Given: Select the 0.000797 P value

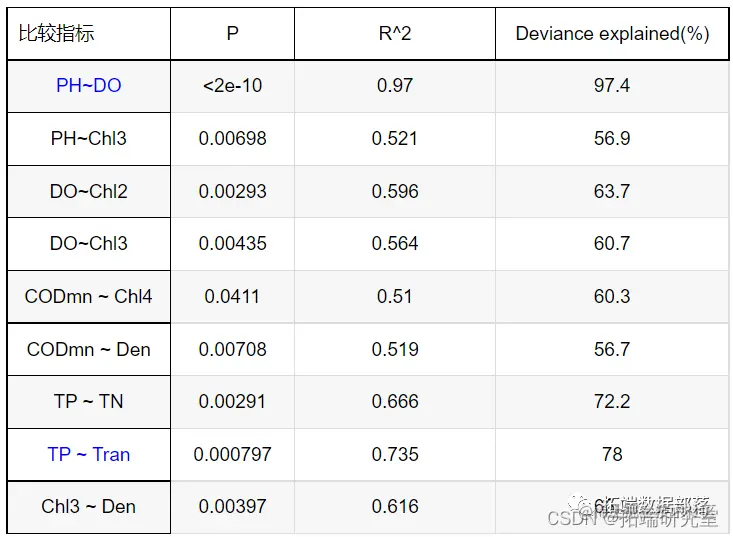Looking at the screenshot, I should coord(232,454).
